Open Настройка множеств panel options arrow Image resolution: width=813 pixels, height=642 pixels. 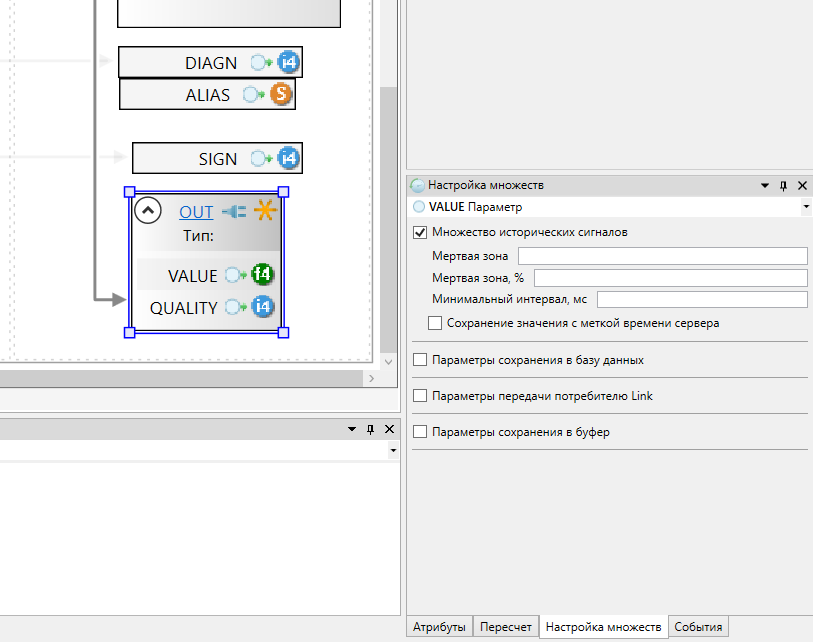pos(765,185)
